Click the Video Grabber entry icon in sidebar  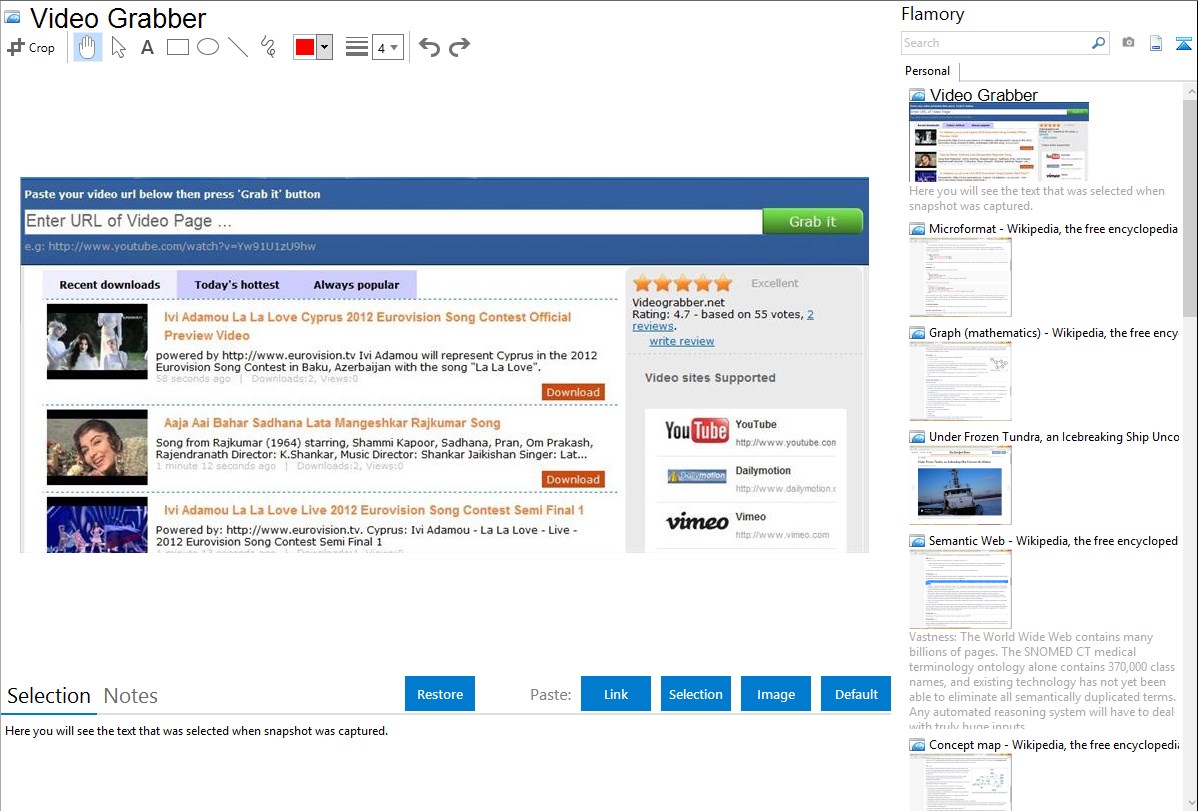[918, 96]
